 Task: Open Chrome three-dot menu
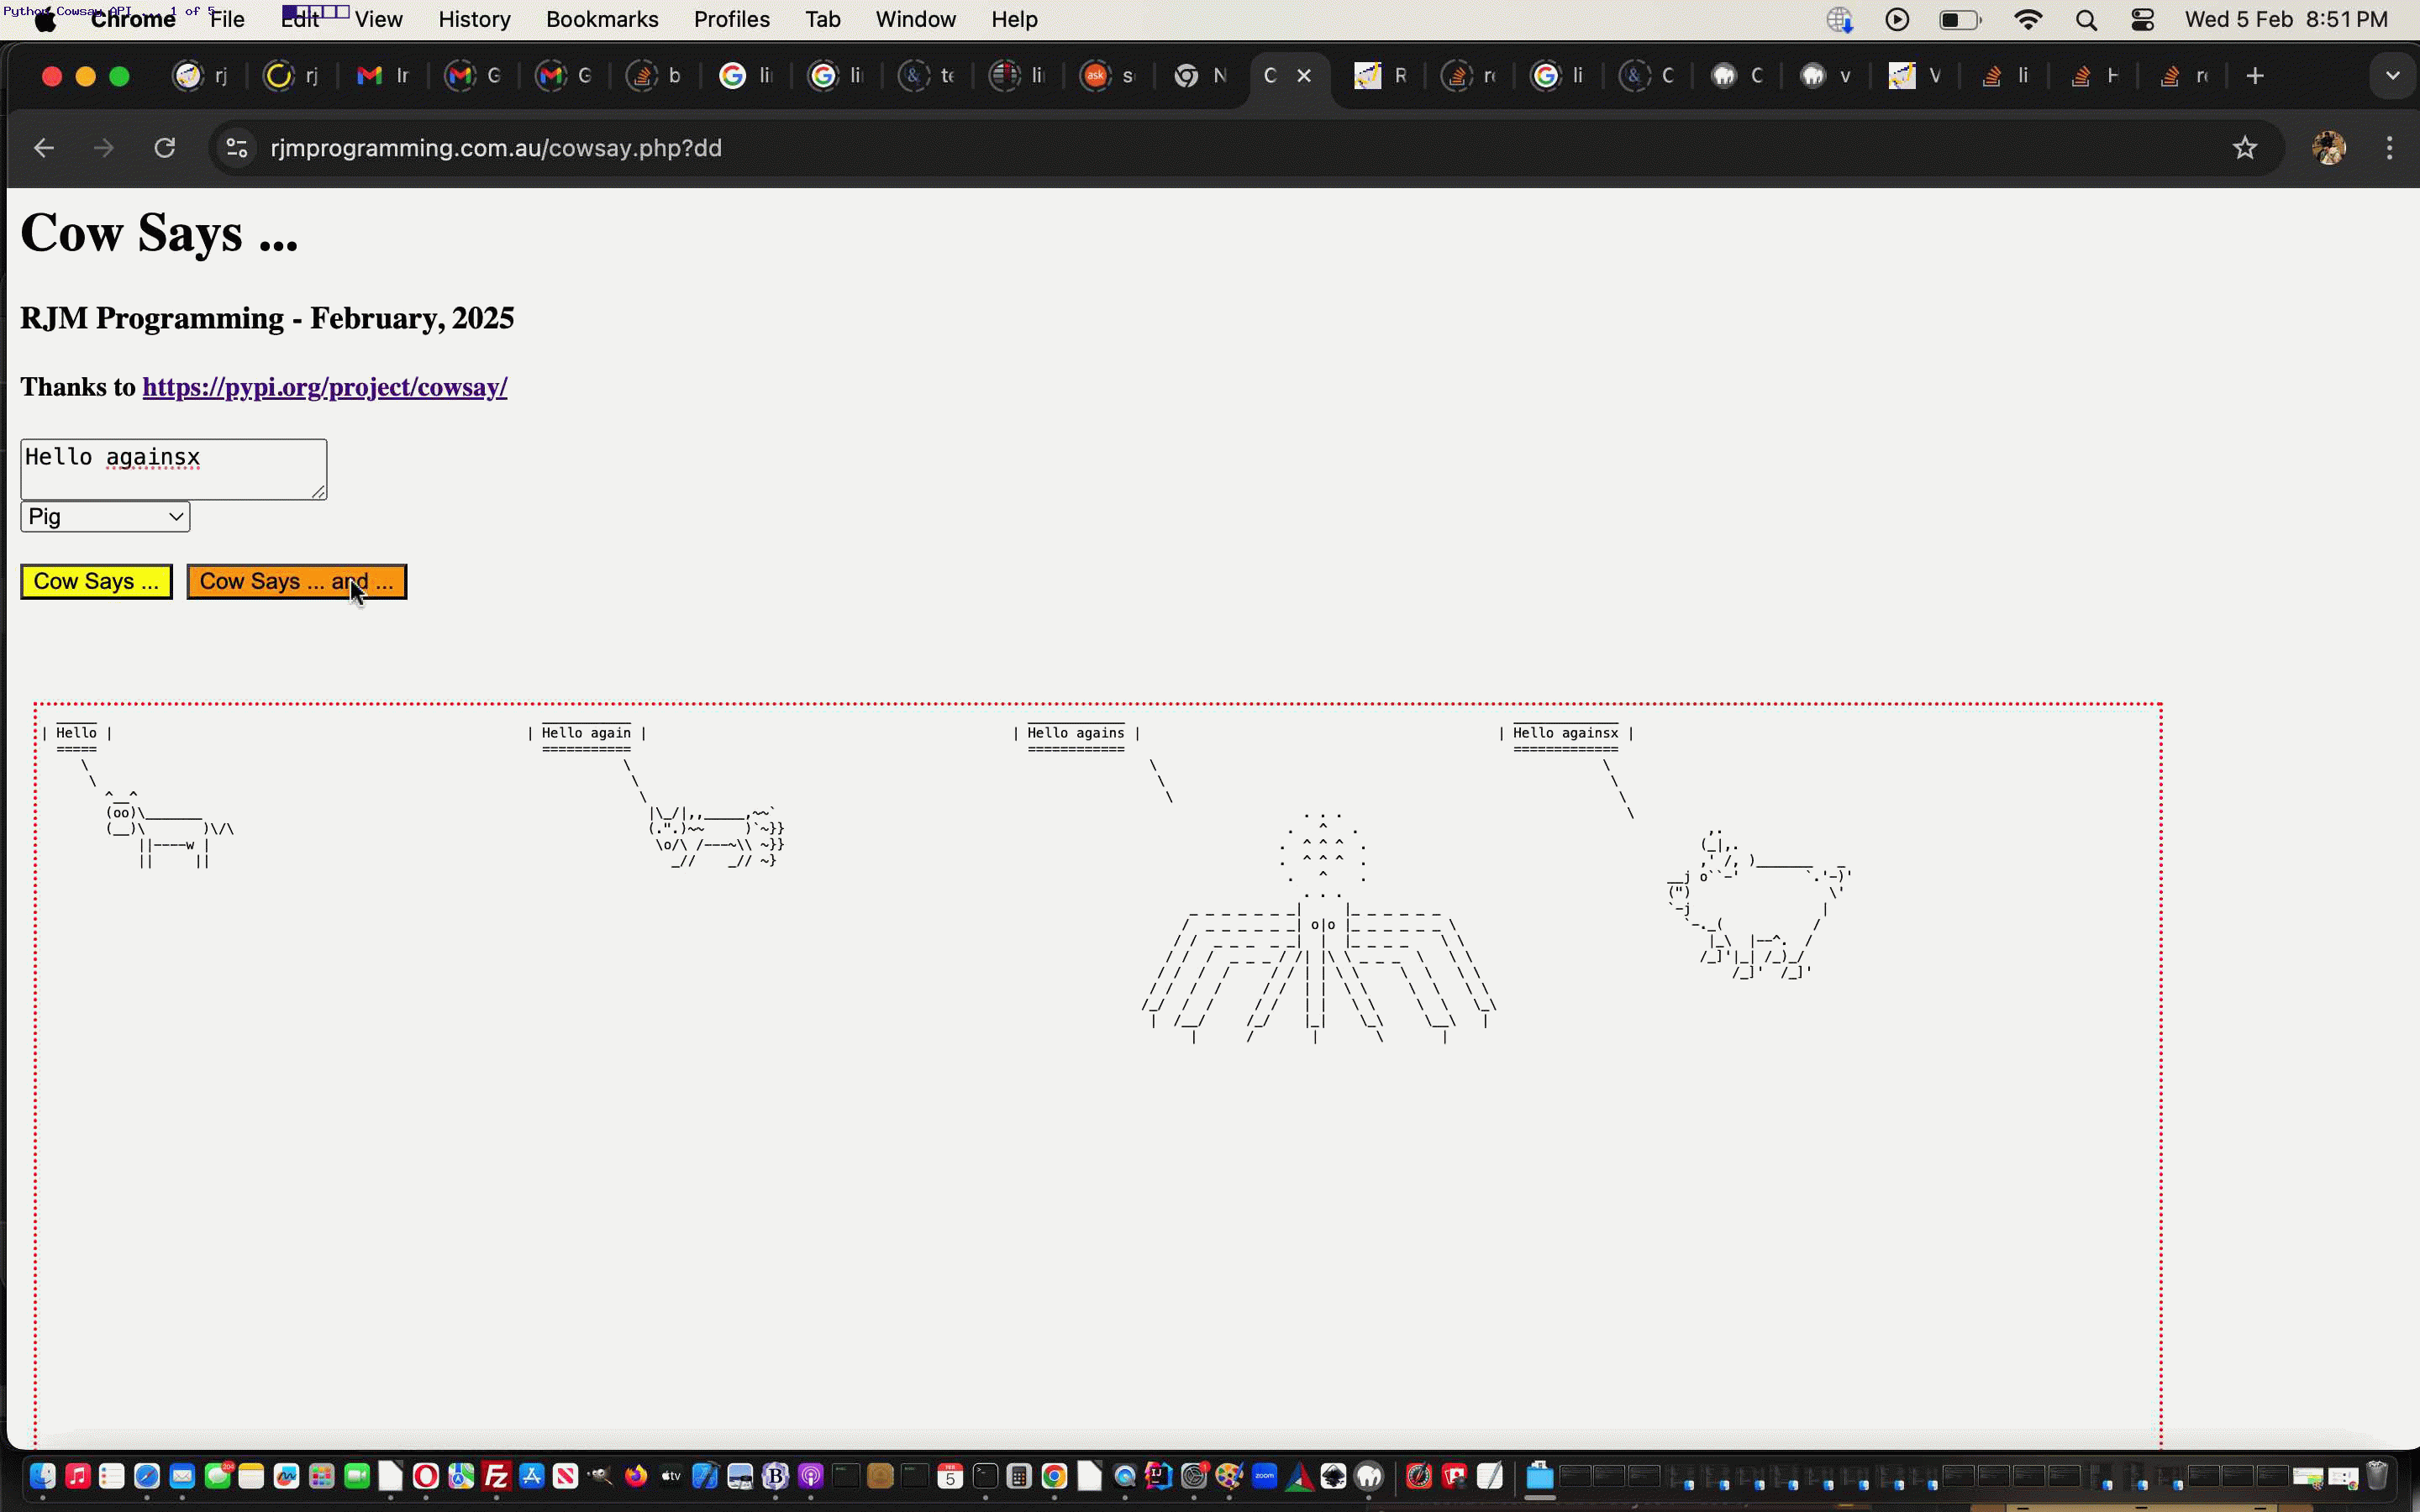pos(2389,148)
